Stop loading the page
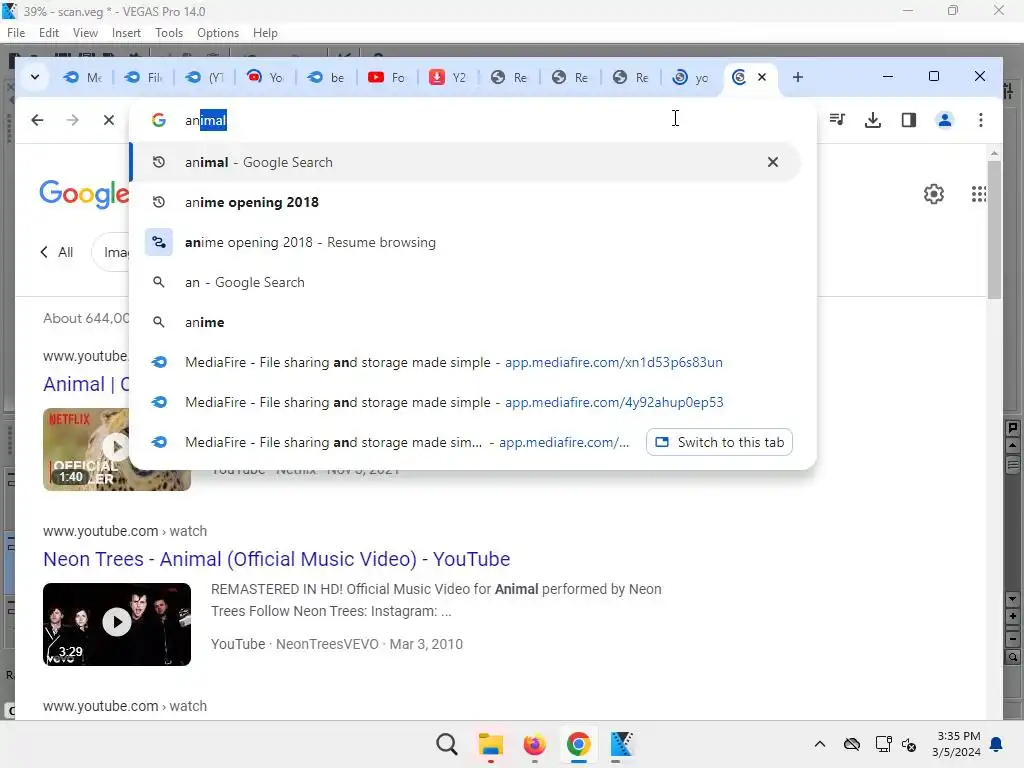 pos(108,120)
